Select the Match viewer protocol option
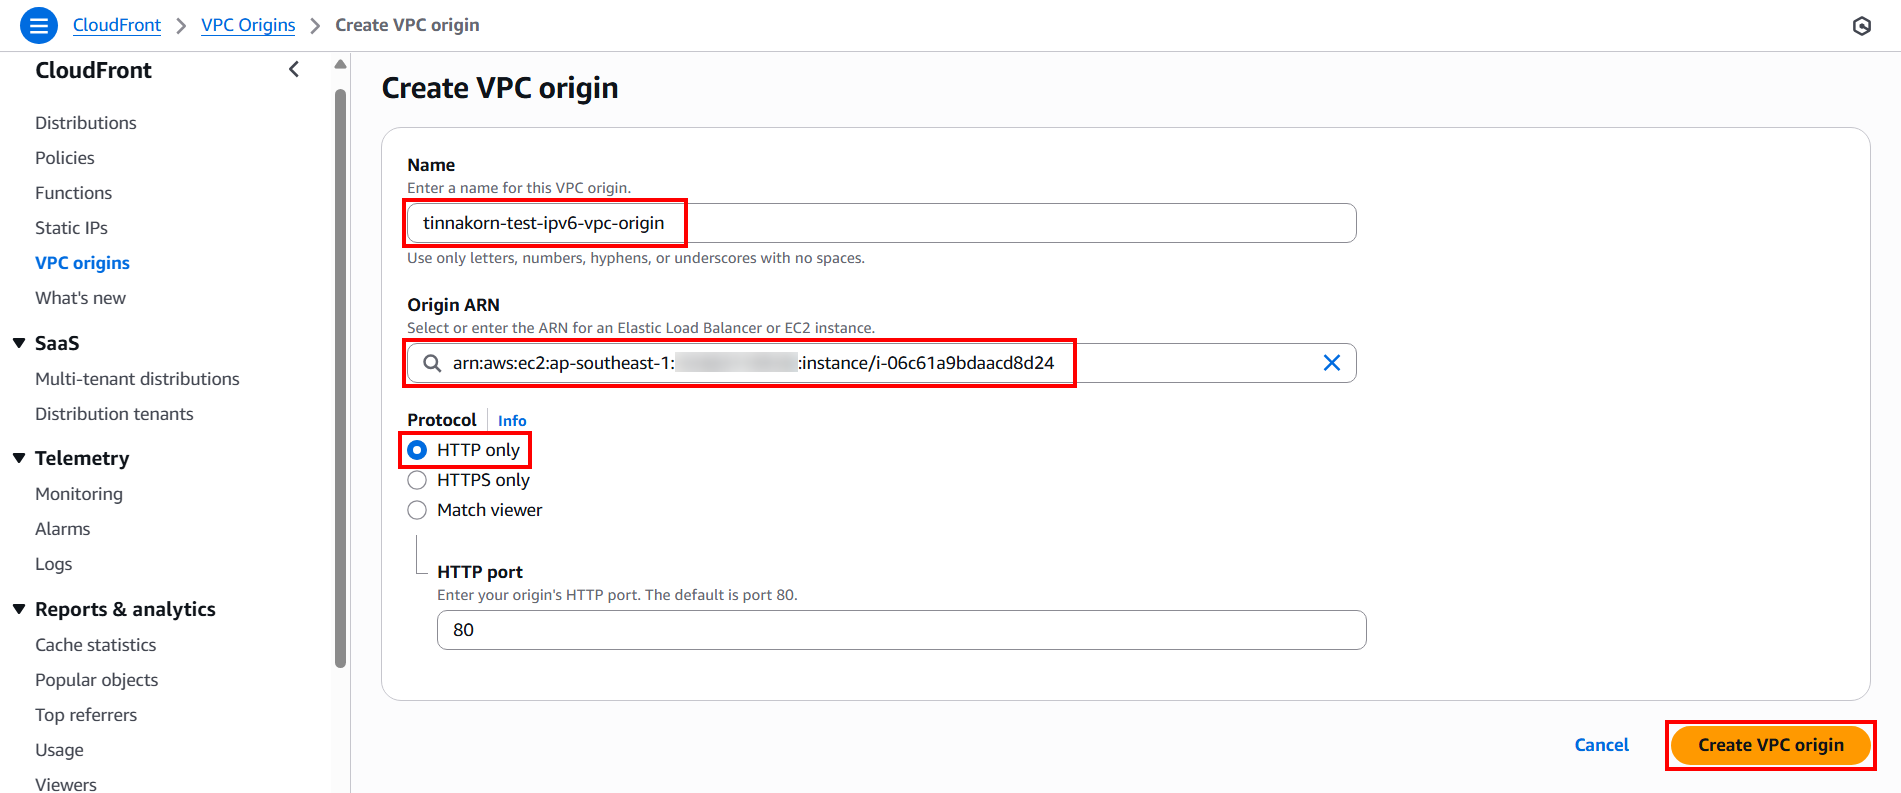1901x793 pixels. coord(417,510)
